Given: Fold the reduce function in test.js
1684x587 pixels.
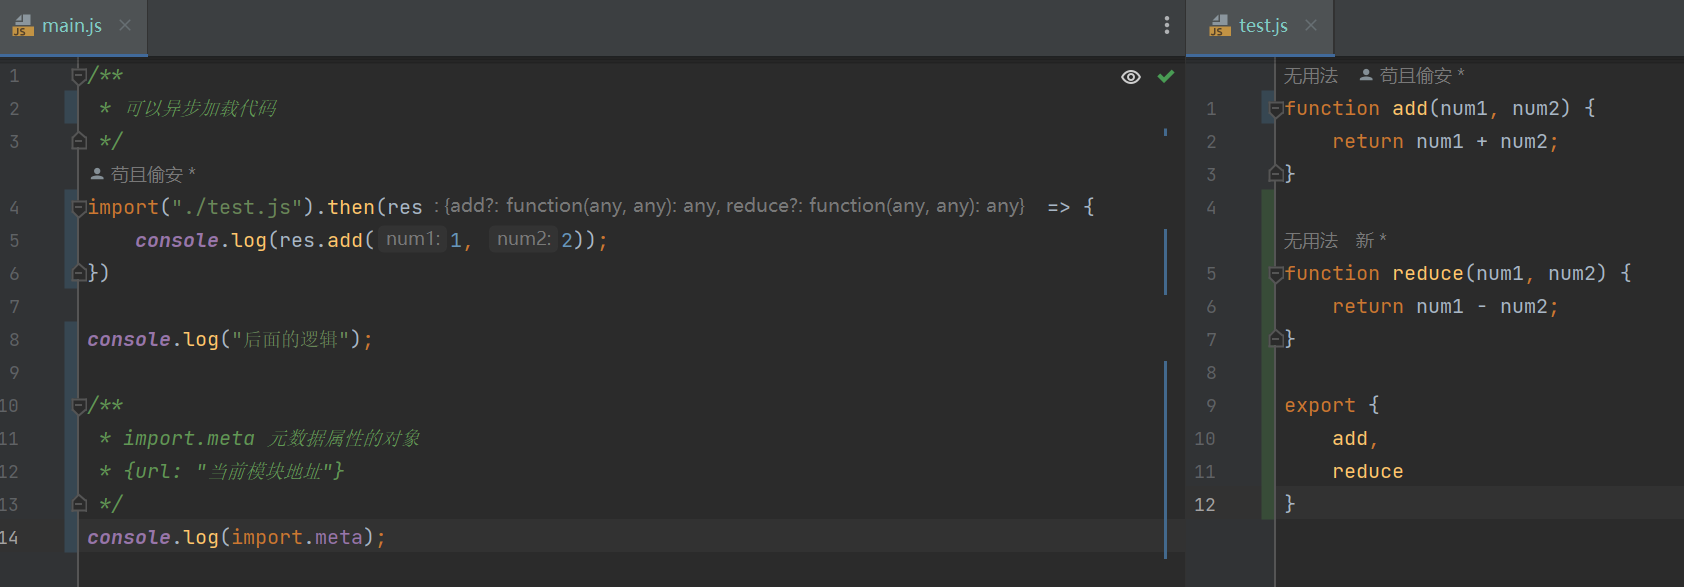Looking at the screenshot, I should pos(1275,274).
